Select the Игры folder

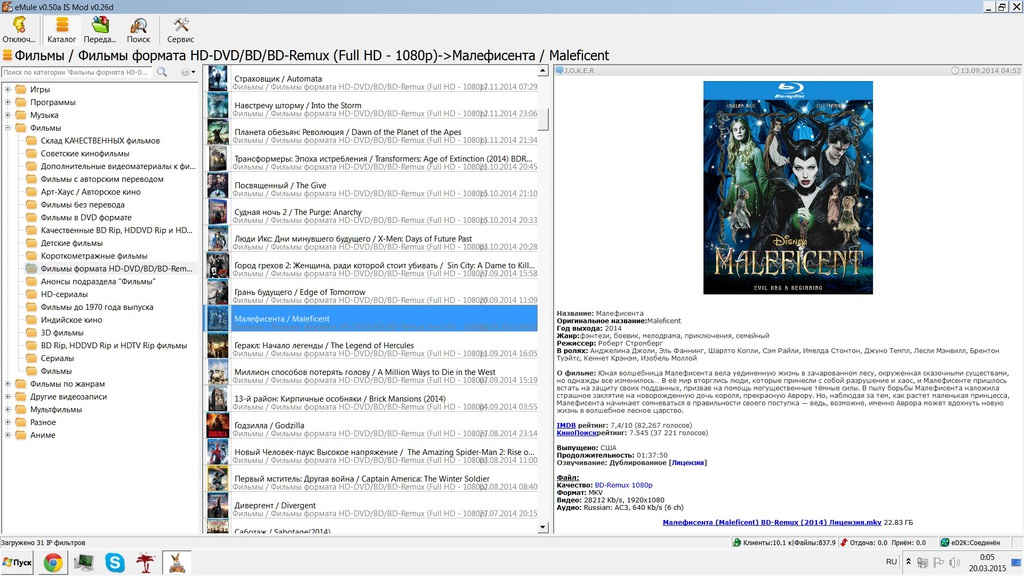point(33,89)
